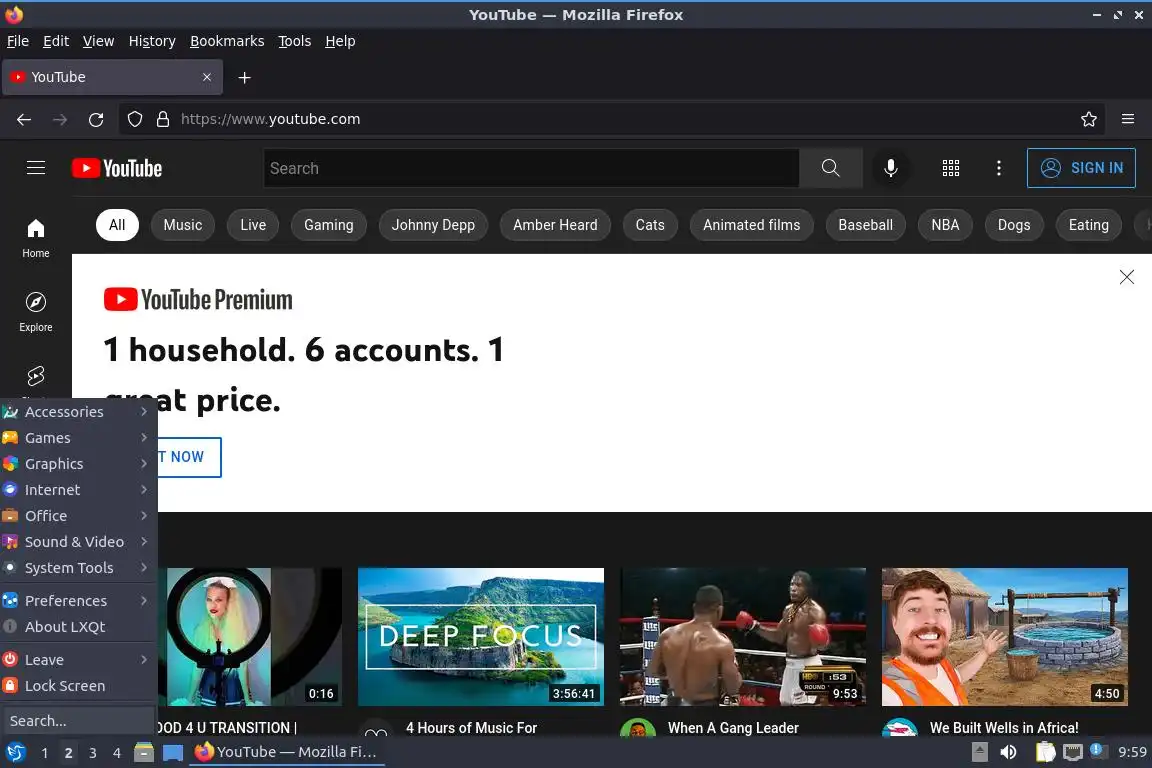Bookmark this page with star icon
This screenshot has width=1152, height=768.
click(x=1089, y=119)
